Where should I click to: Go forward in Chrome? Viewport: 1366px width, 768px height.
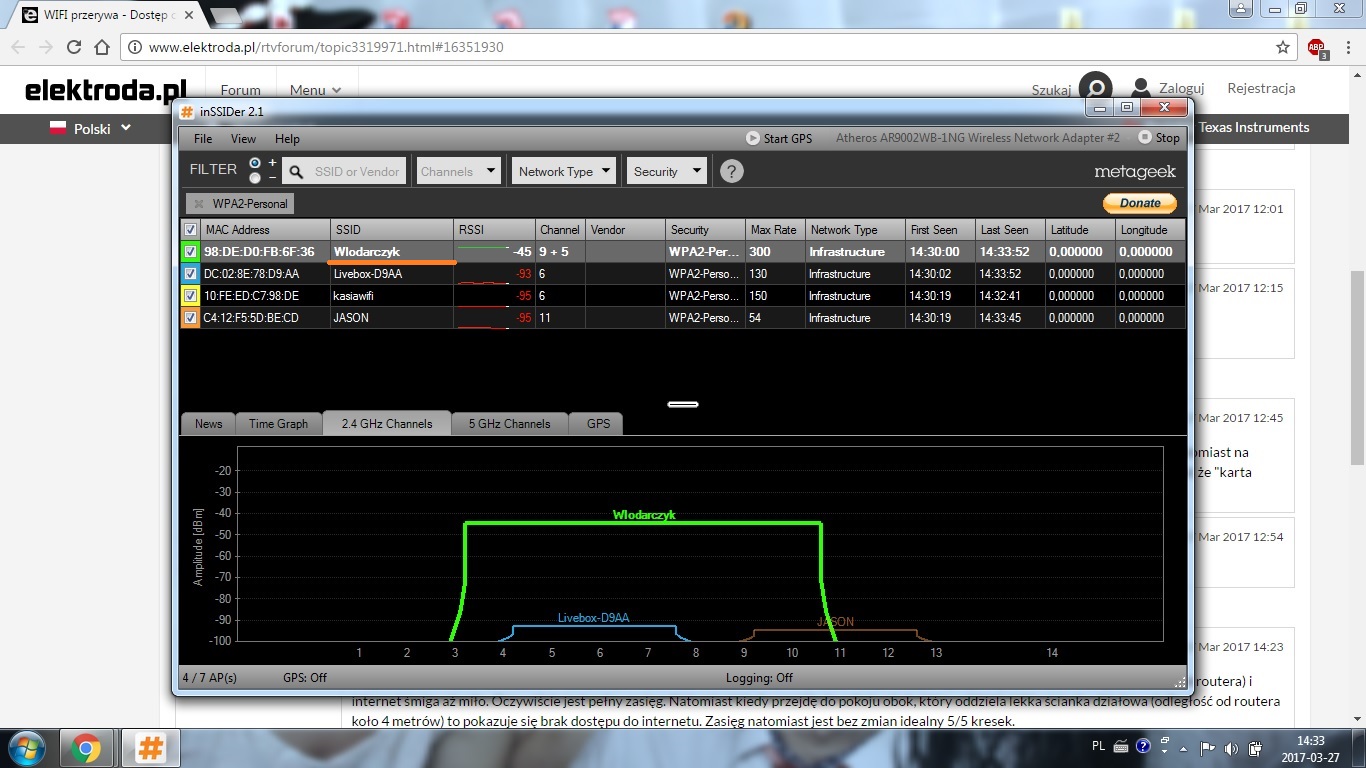click(46, 47)
